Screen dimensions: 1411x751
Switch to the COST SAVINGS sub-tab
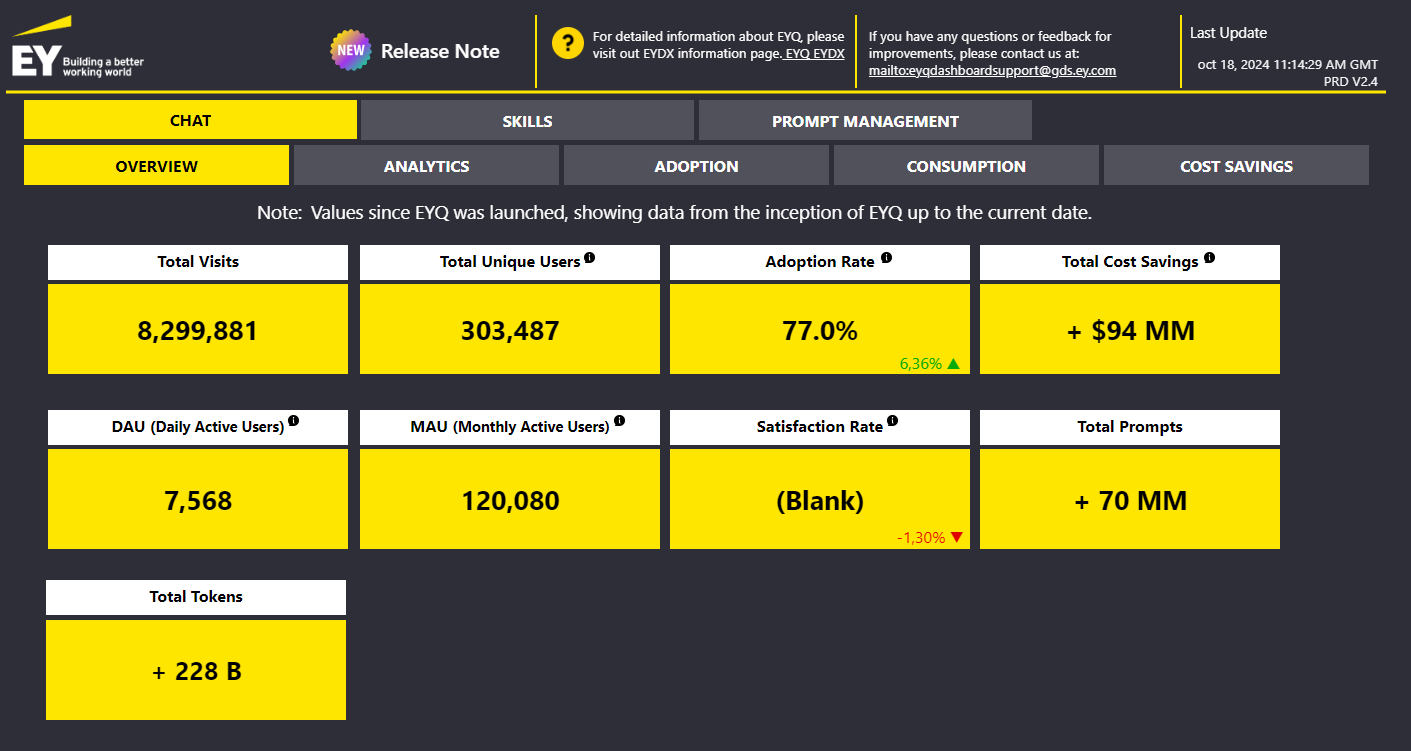[x=1236, y=166]
